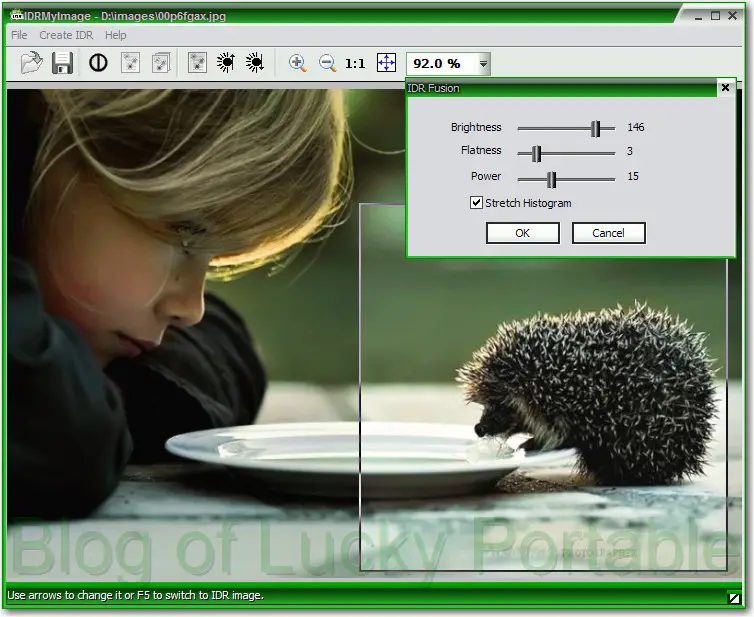The image size is (754, 617).
Task: Click the Brightness slider handle
Action: pos(595,128)
